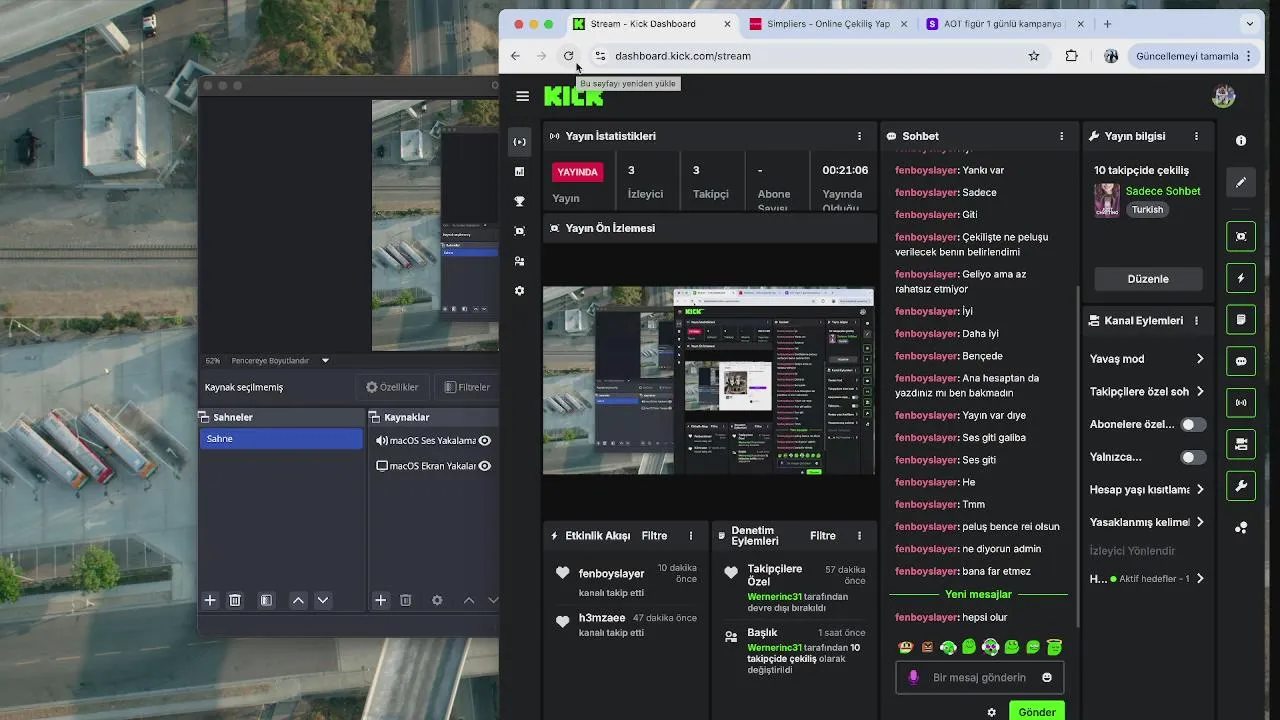
Task: Open the Chrome tab search dropdown
Action: pos(1250,24)
